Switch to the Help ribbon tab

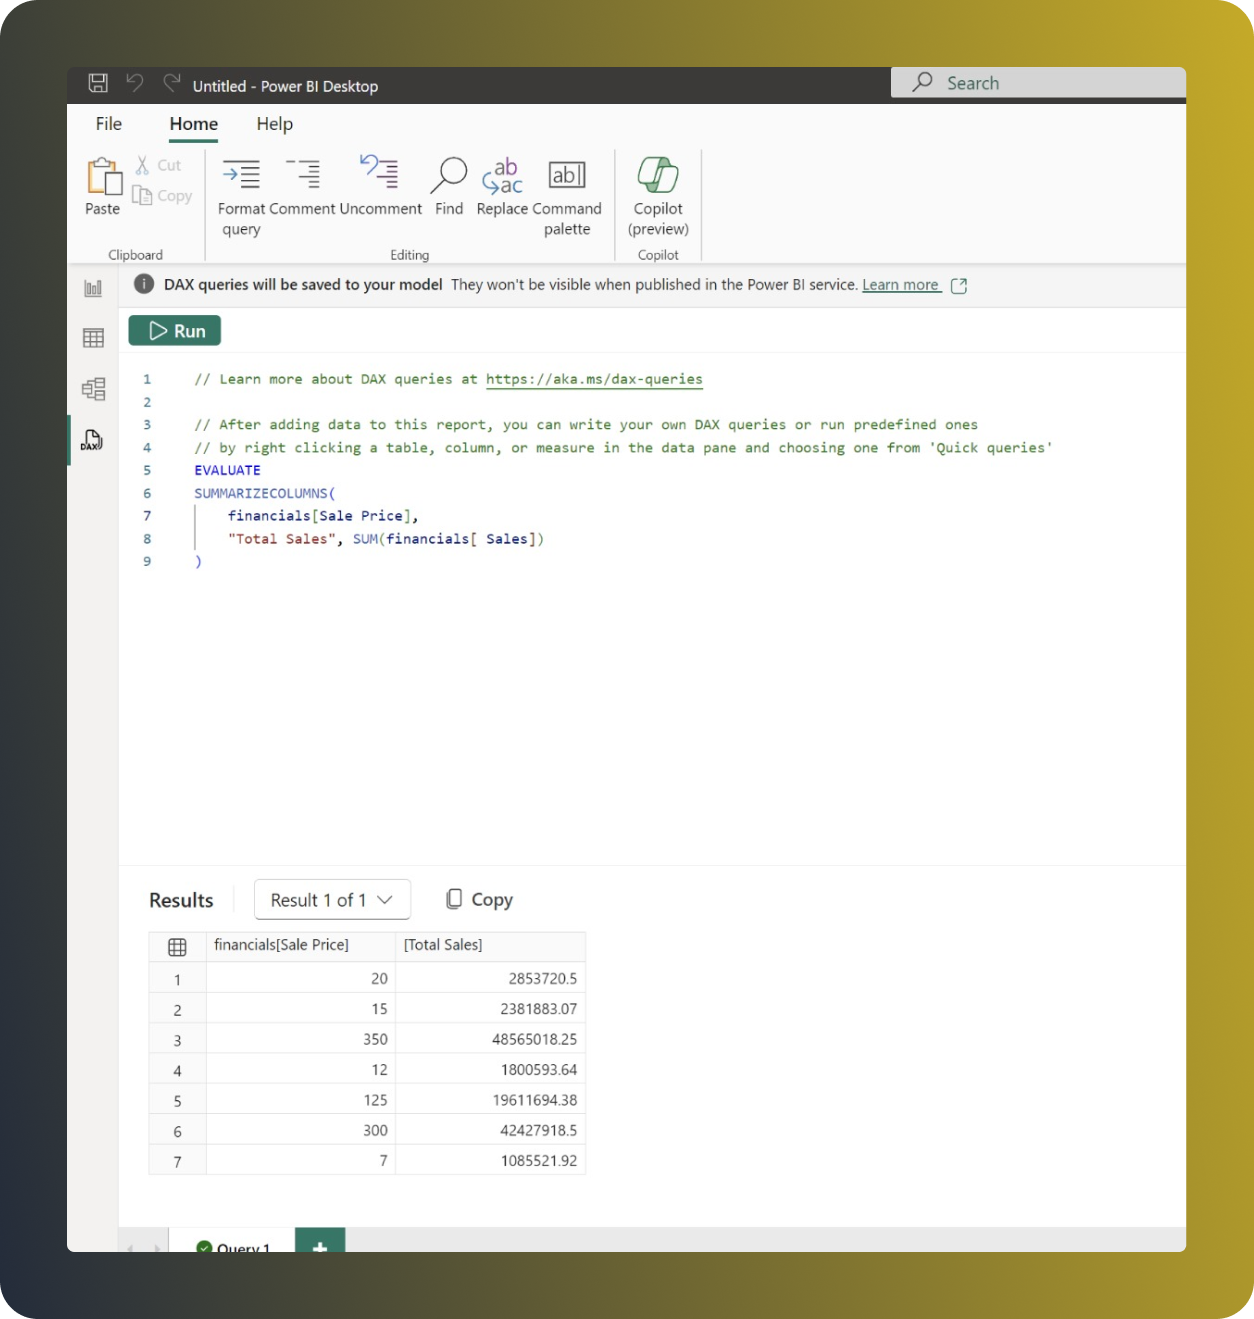tap(274, 123)
